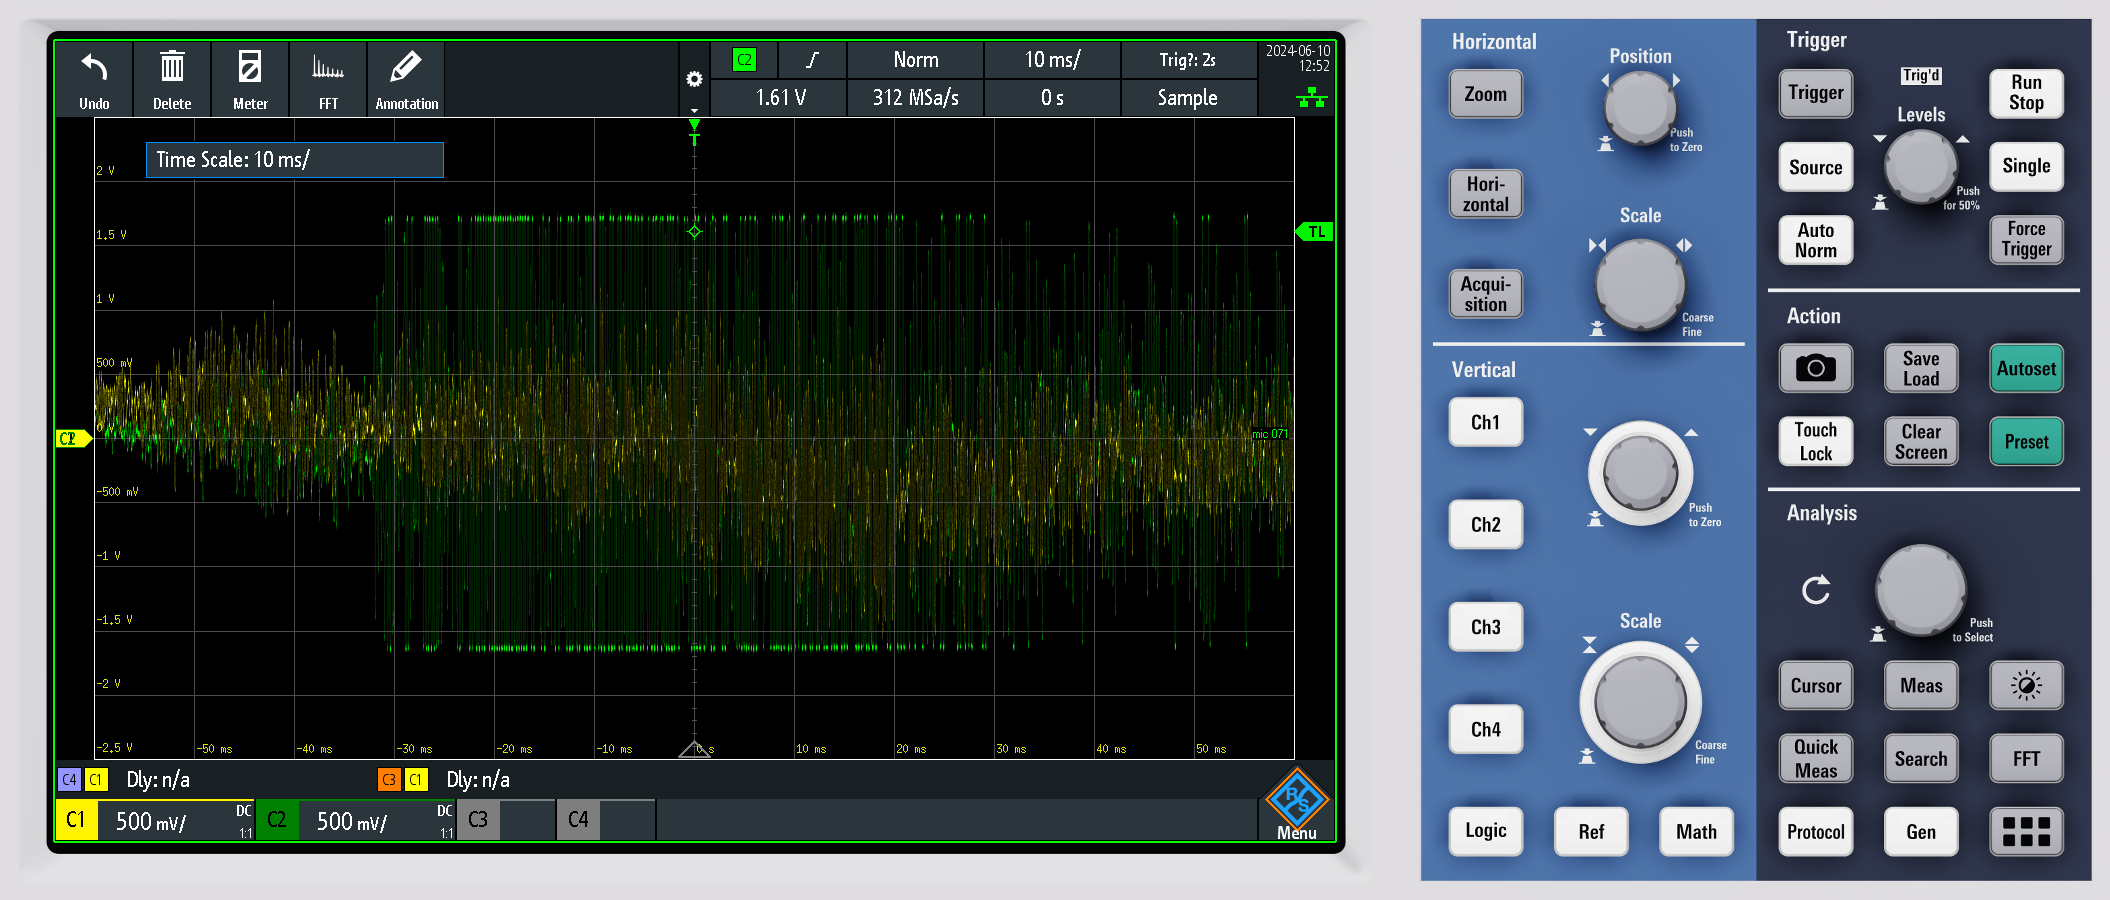Toggle the Run Stop button

(2025, 93)
